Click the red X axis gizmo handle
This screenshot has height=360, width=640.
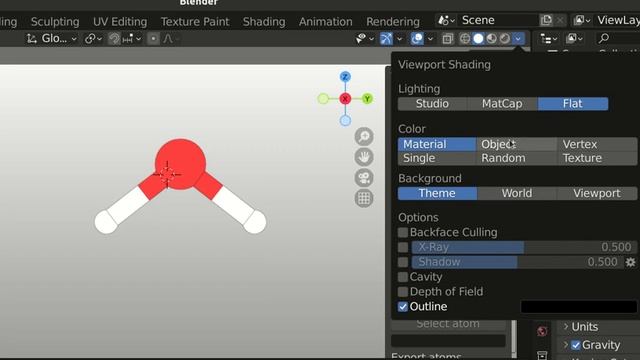[345, 99]
